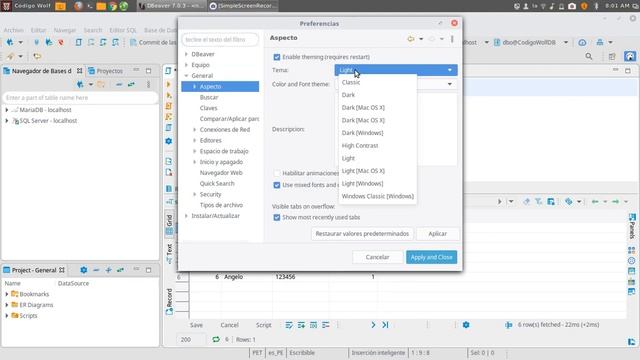This screenshot has height=360, width=640.
Task: Switch to Proyectos tab
Action: click(105, 71)
